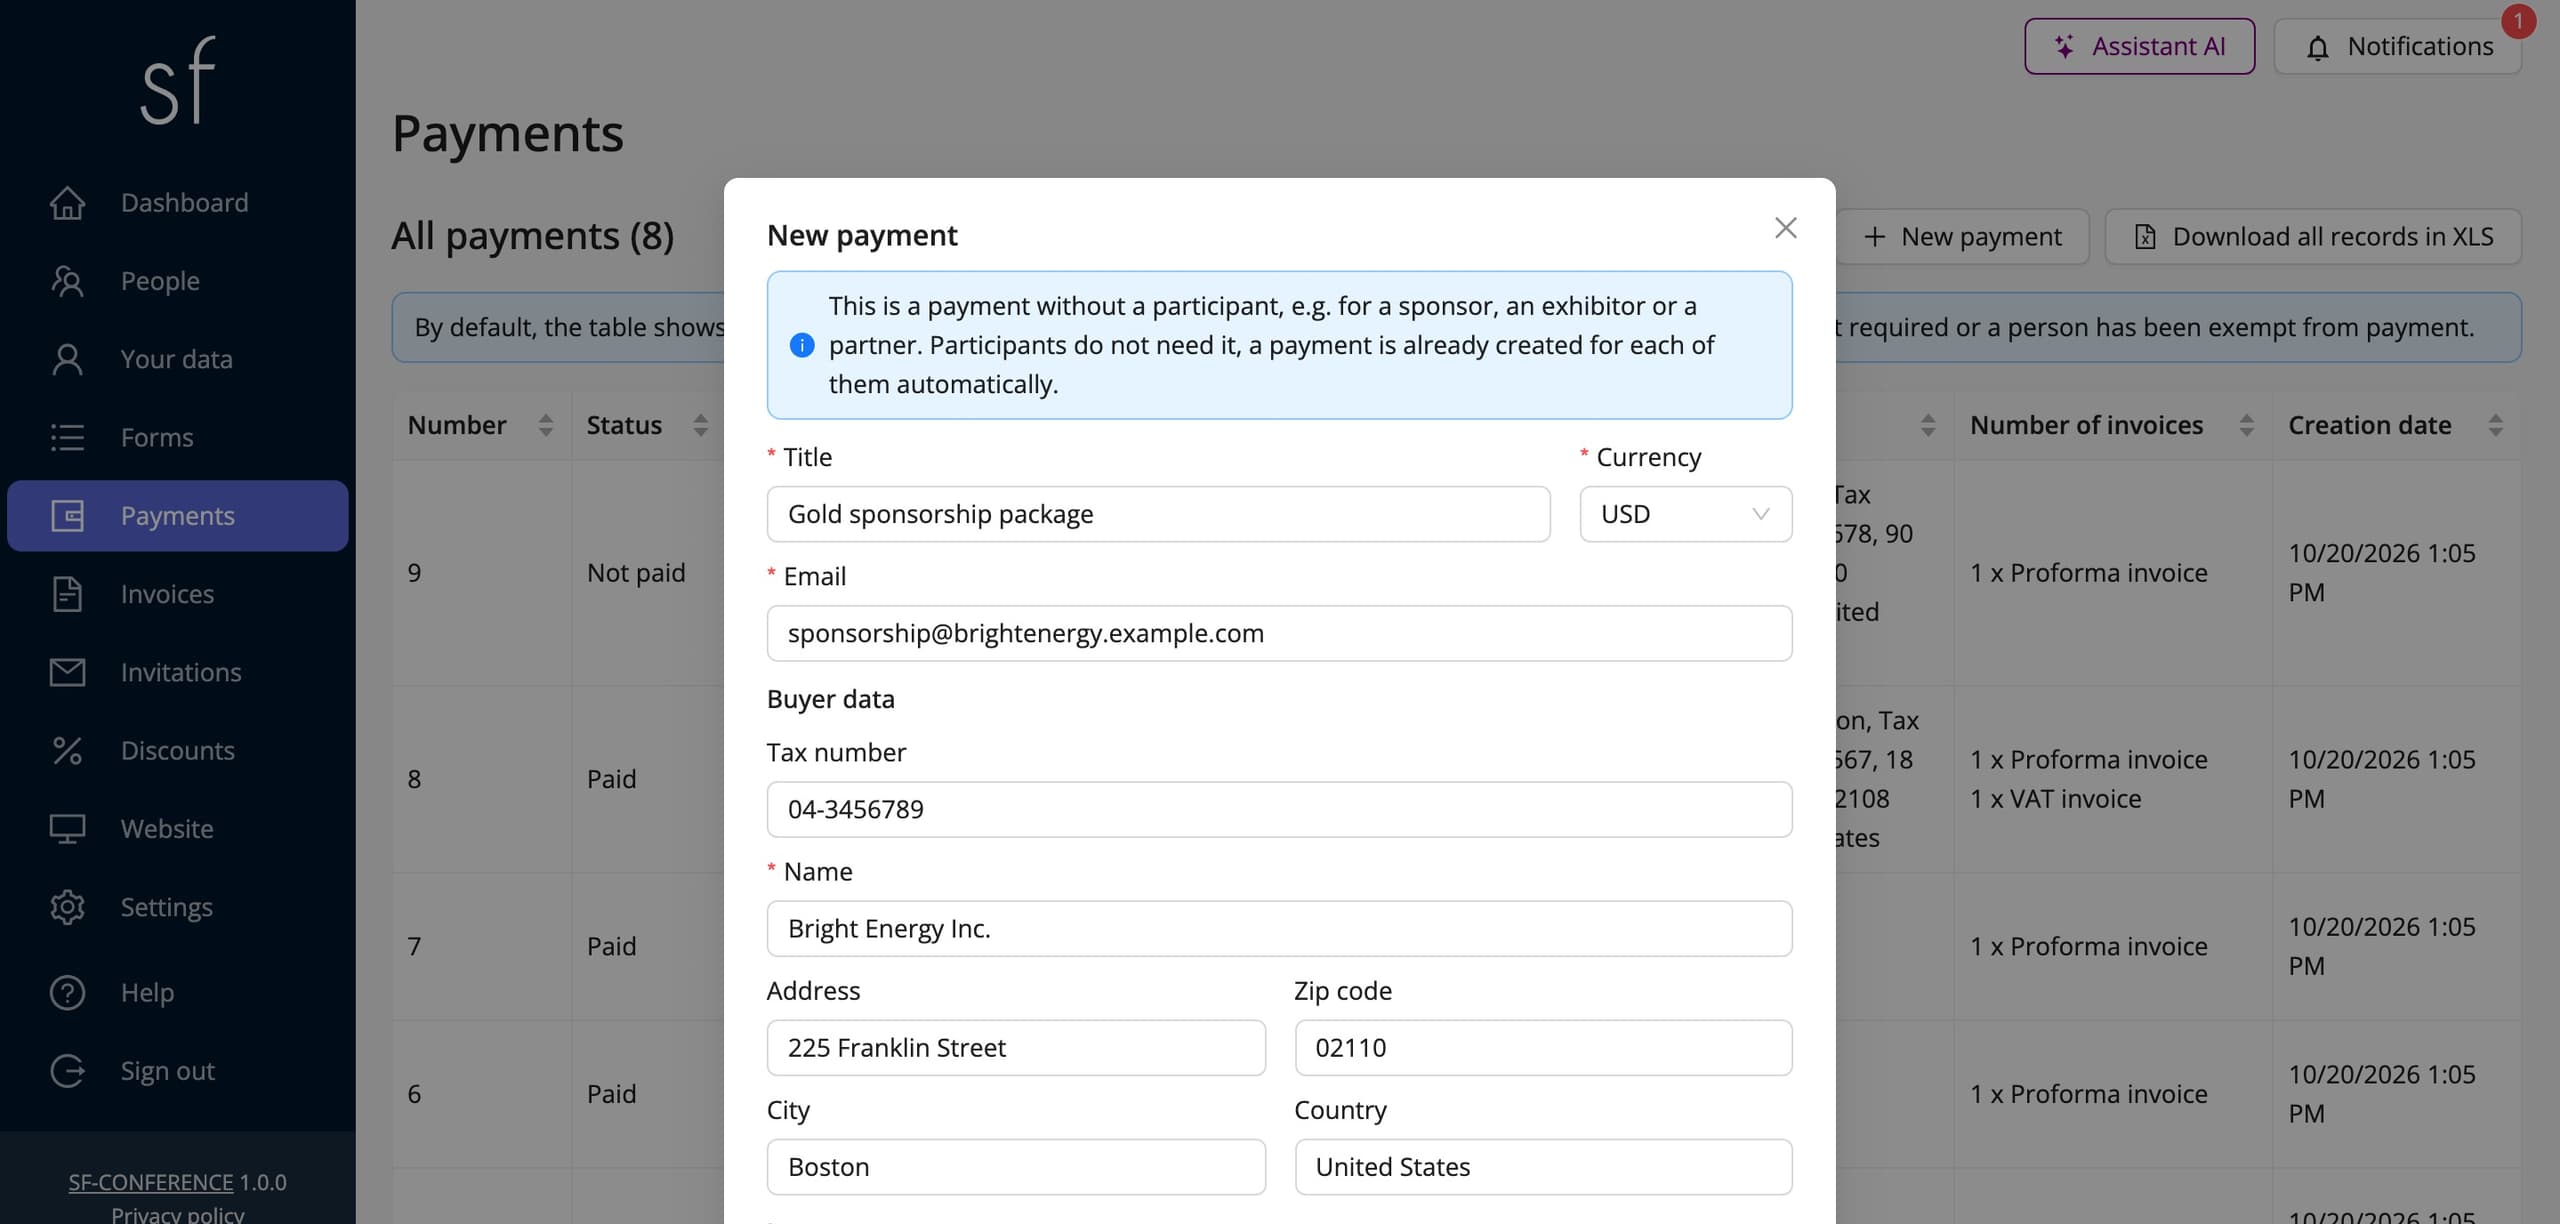
Task: Open the Currency USD dropdown
Action: coord(1686,514)
